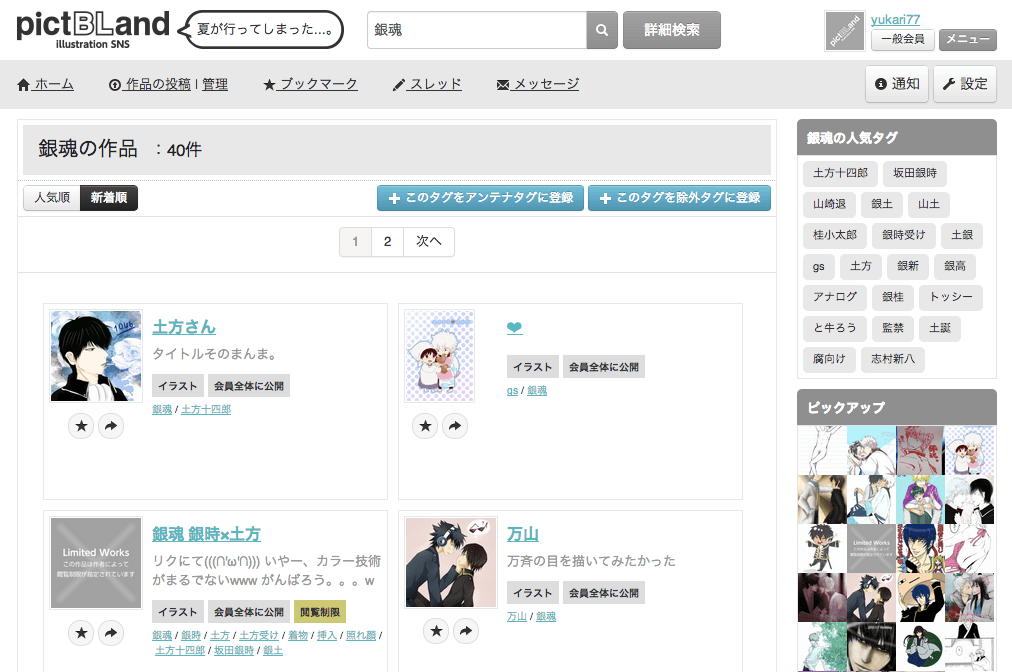
Task: Click the pictBLand logo
Action: click(x=93, y=30)
